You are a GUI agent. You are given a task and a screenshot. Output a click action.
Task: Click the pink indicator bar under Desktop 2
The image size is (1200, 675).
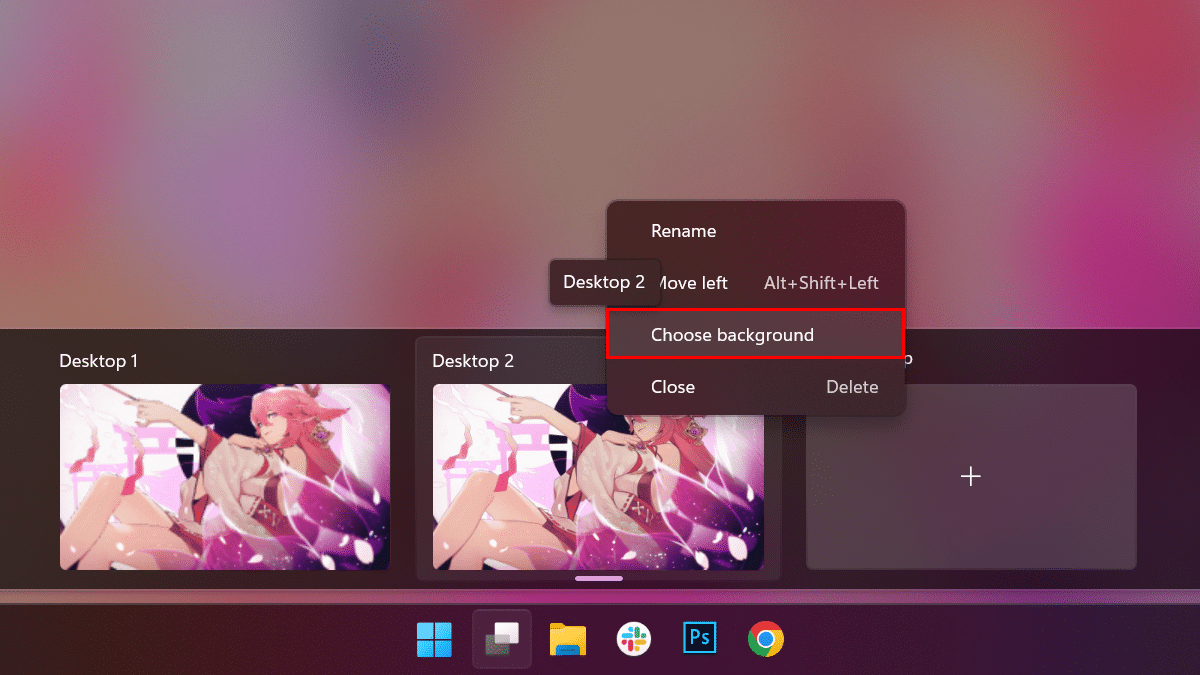[x=599, y=578]
